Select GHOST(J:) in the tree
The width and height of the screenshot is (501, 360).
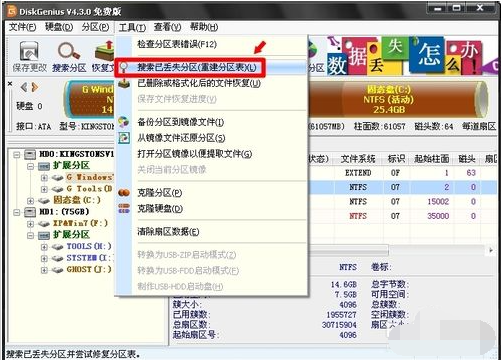pyautogui.click(x=89, y=269)
